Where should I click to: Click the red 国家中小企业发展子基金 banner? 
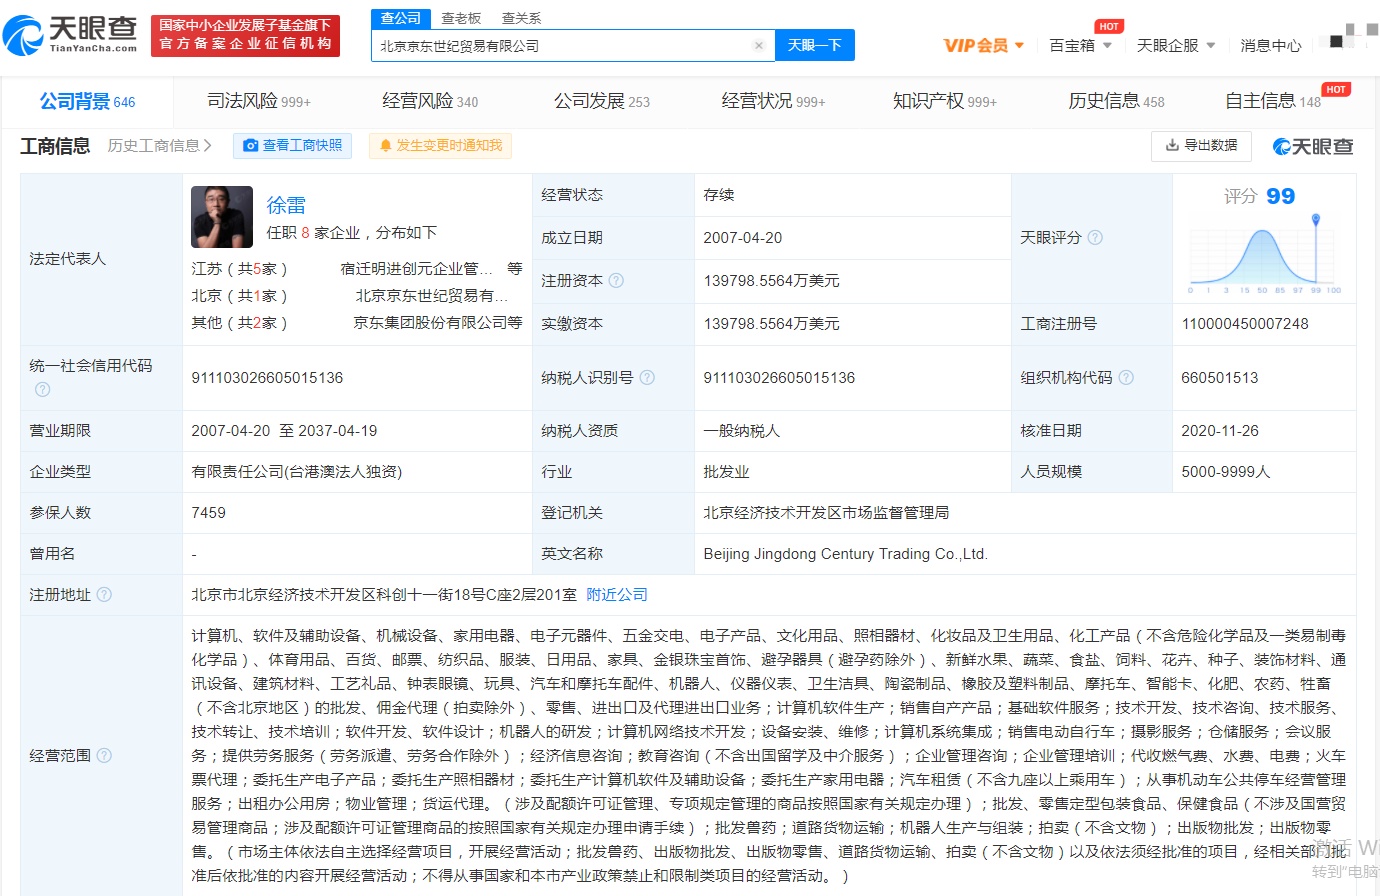245,35
